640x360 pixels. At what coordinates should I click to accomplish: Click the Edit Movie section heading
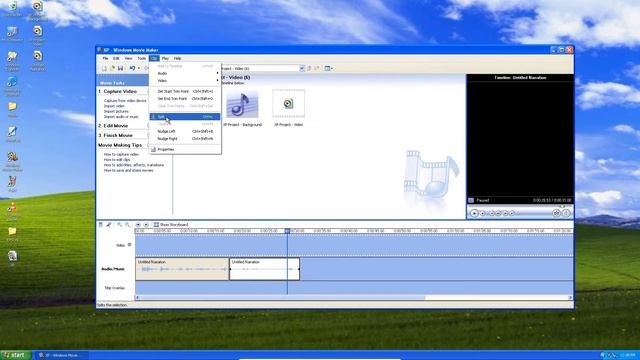[x=113, y=126]
